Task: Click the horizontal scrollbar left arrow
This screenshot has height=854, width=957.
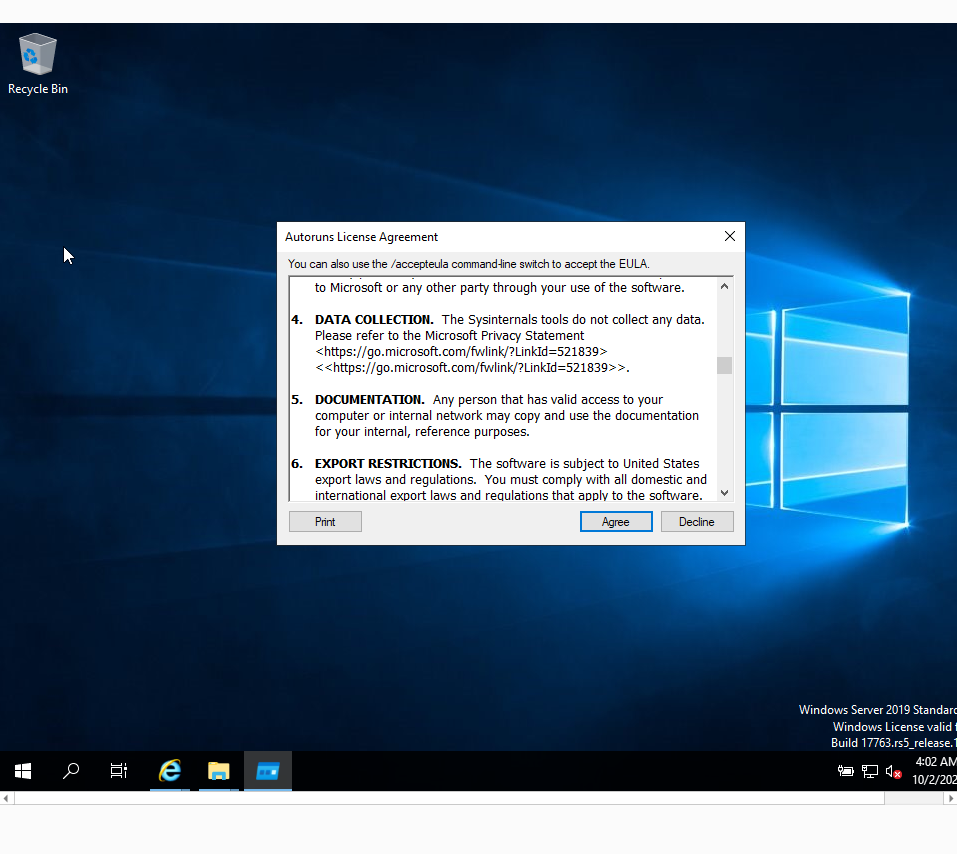Action: pyautogui.click(x=6, y=798)
